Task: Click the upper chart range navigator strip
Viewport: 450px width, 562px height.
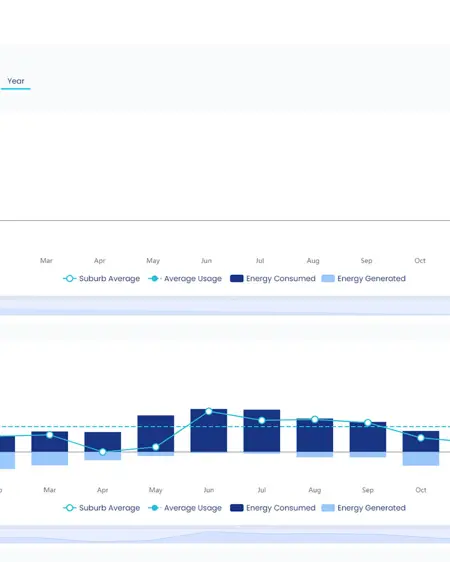Action: point(225,306)
